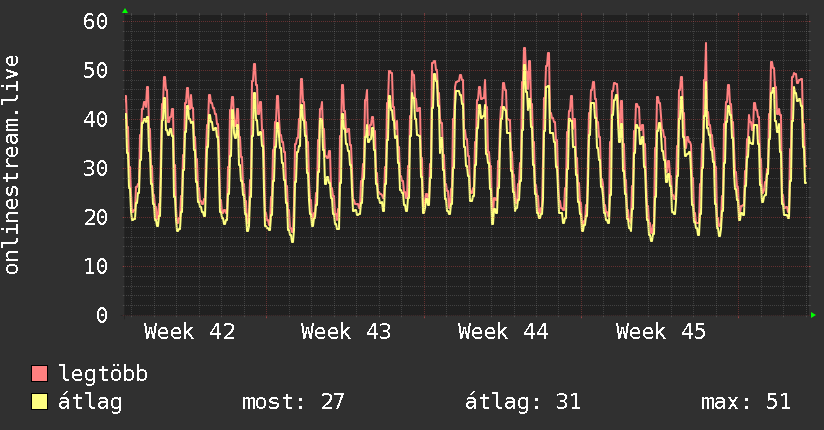
Task: Click the green arrow atop the y-axis
Action: [x=125, y=11]
